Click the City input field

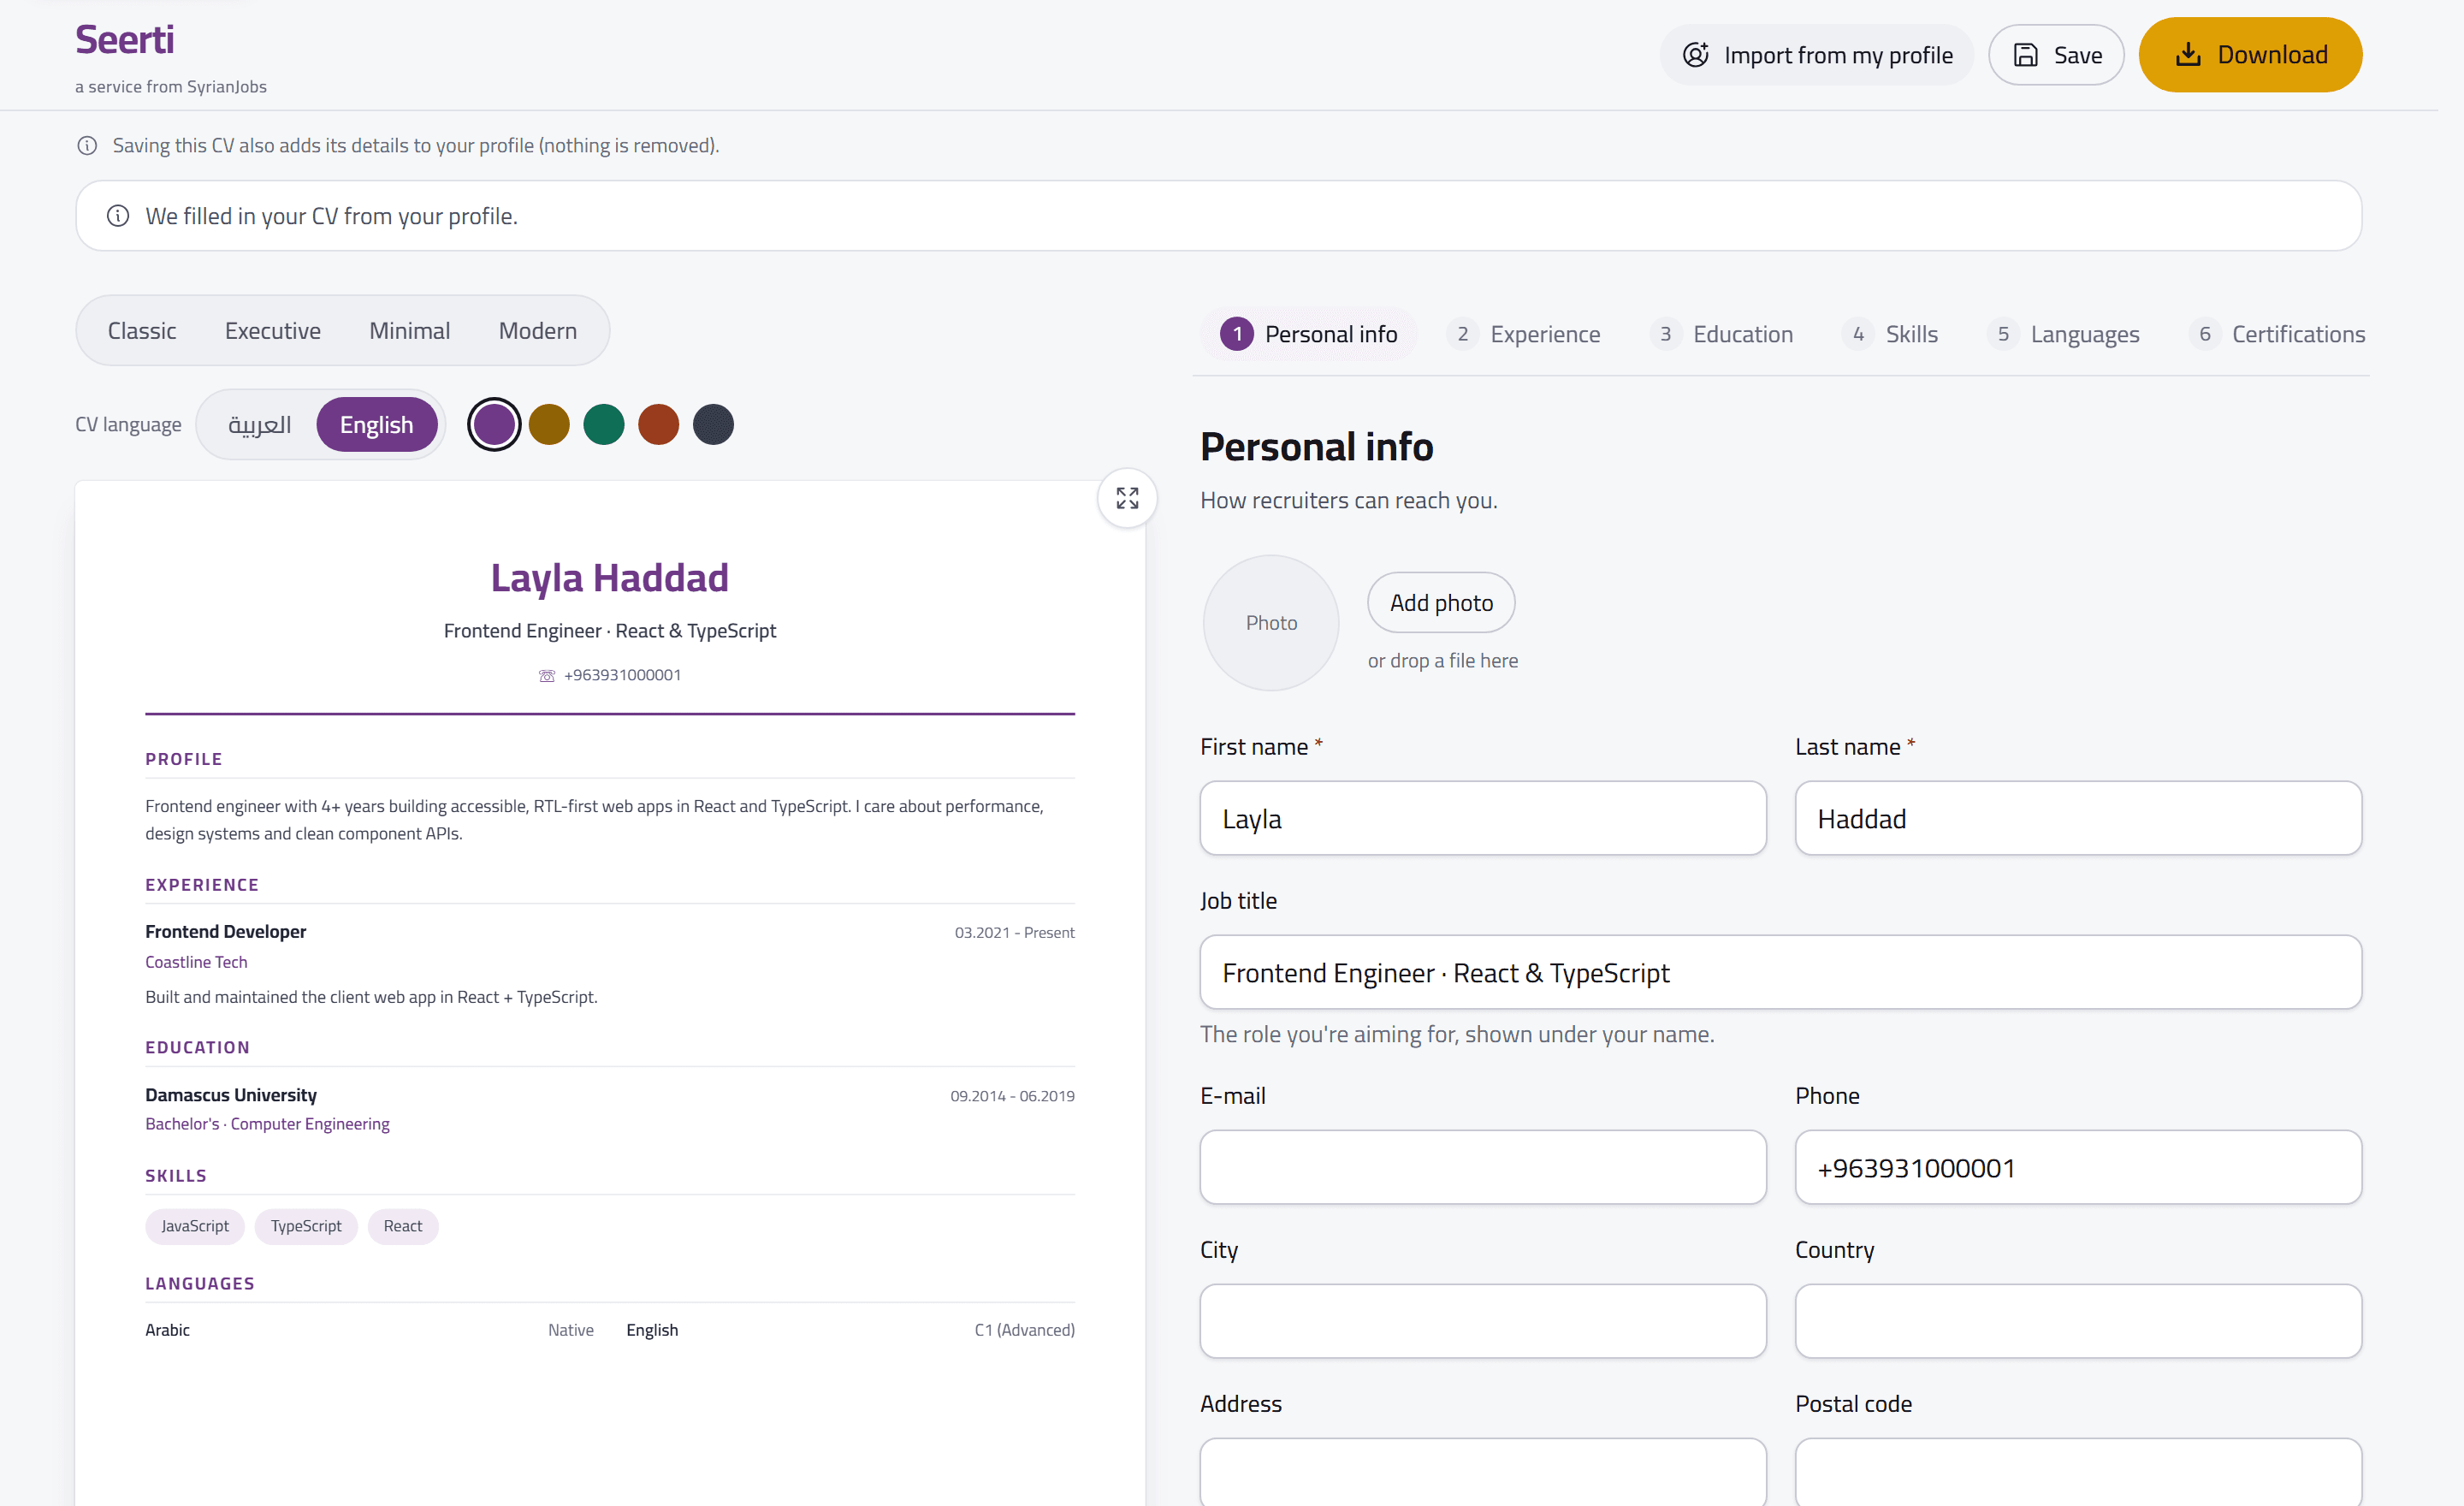pos(1483,1322)
